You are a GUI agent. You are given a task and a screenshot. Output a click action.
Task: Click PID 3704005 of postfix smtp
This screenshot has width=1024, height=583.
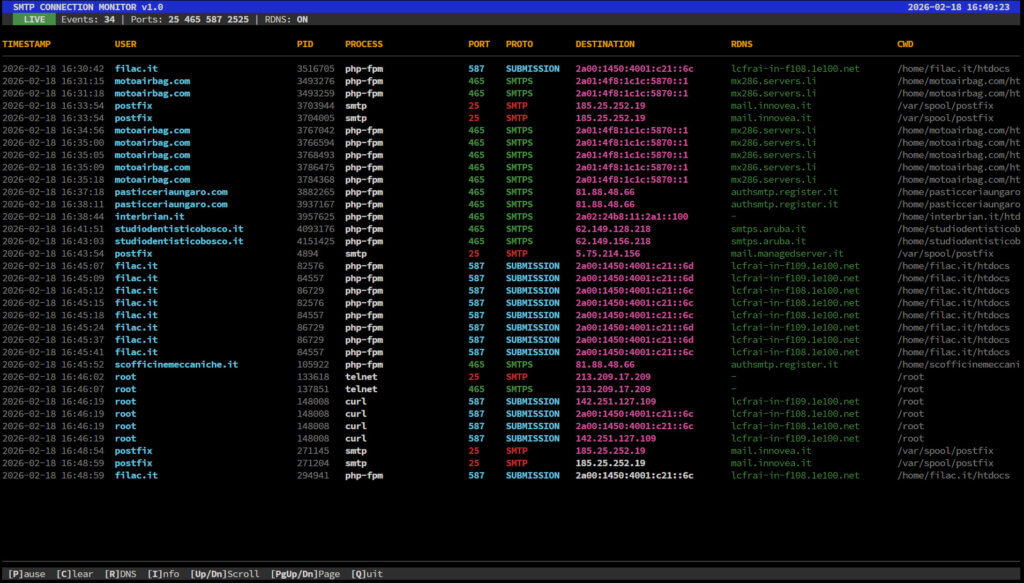(315, 118)
